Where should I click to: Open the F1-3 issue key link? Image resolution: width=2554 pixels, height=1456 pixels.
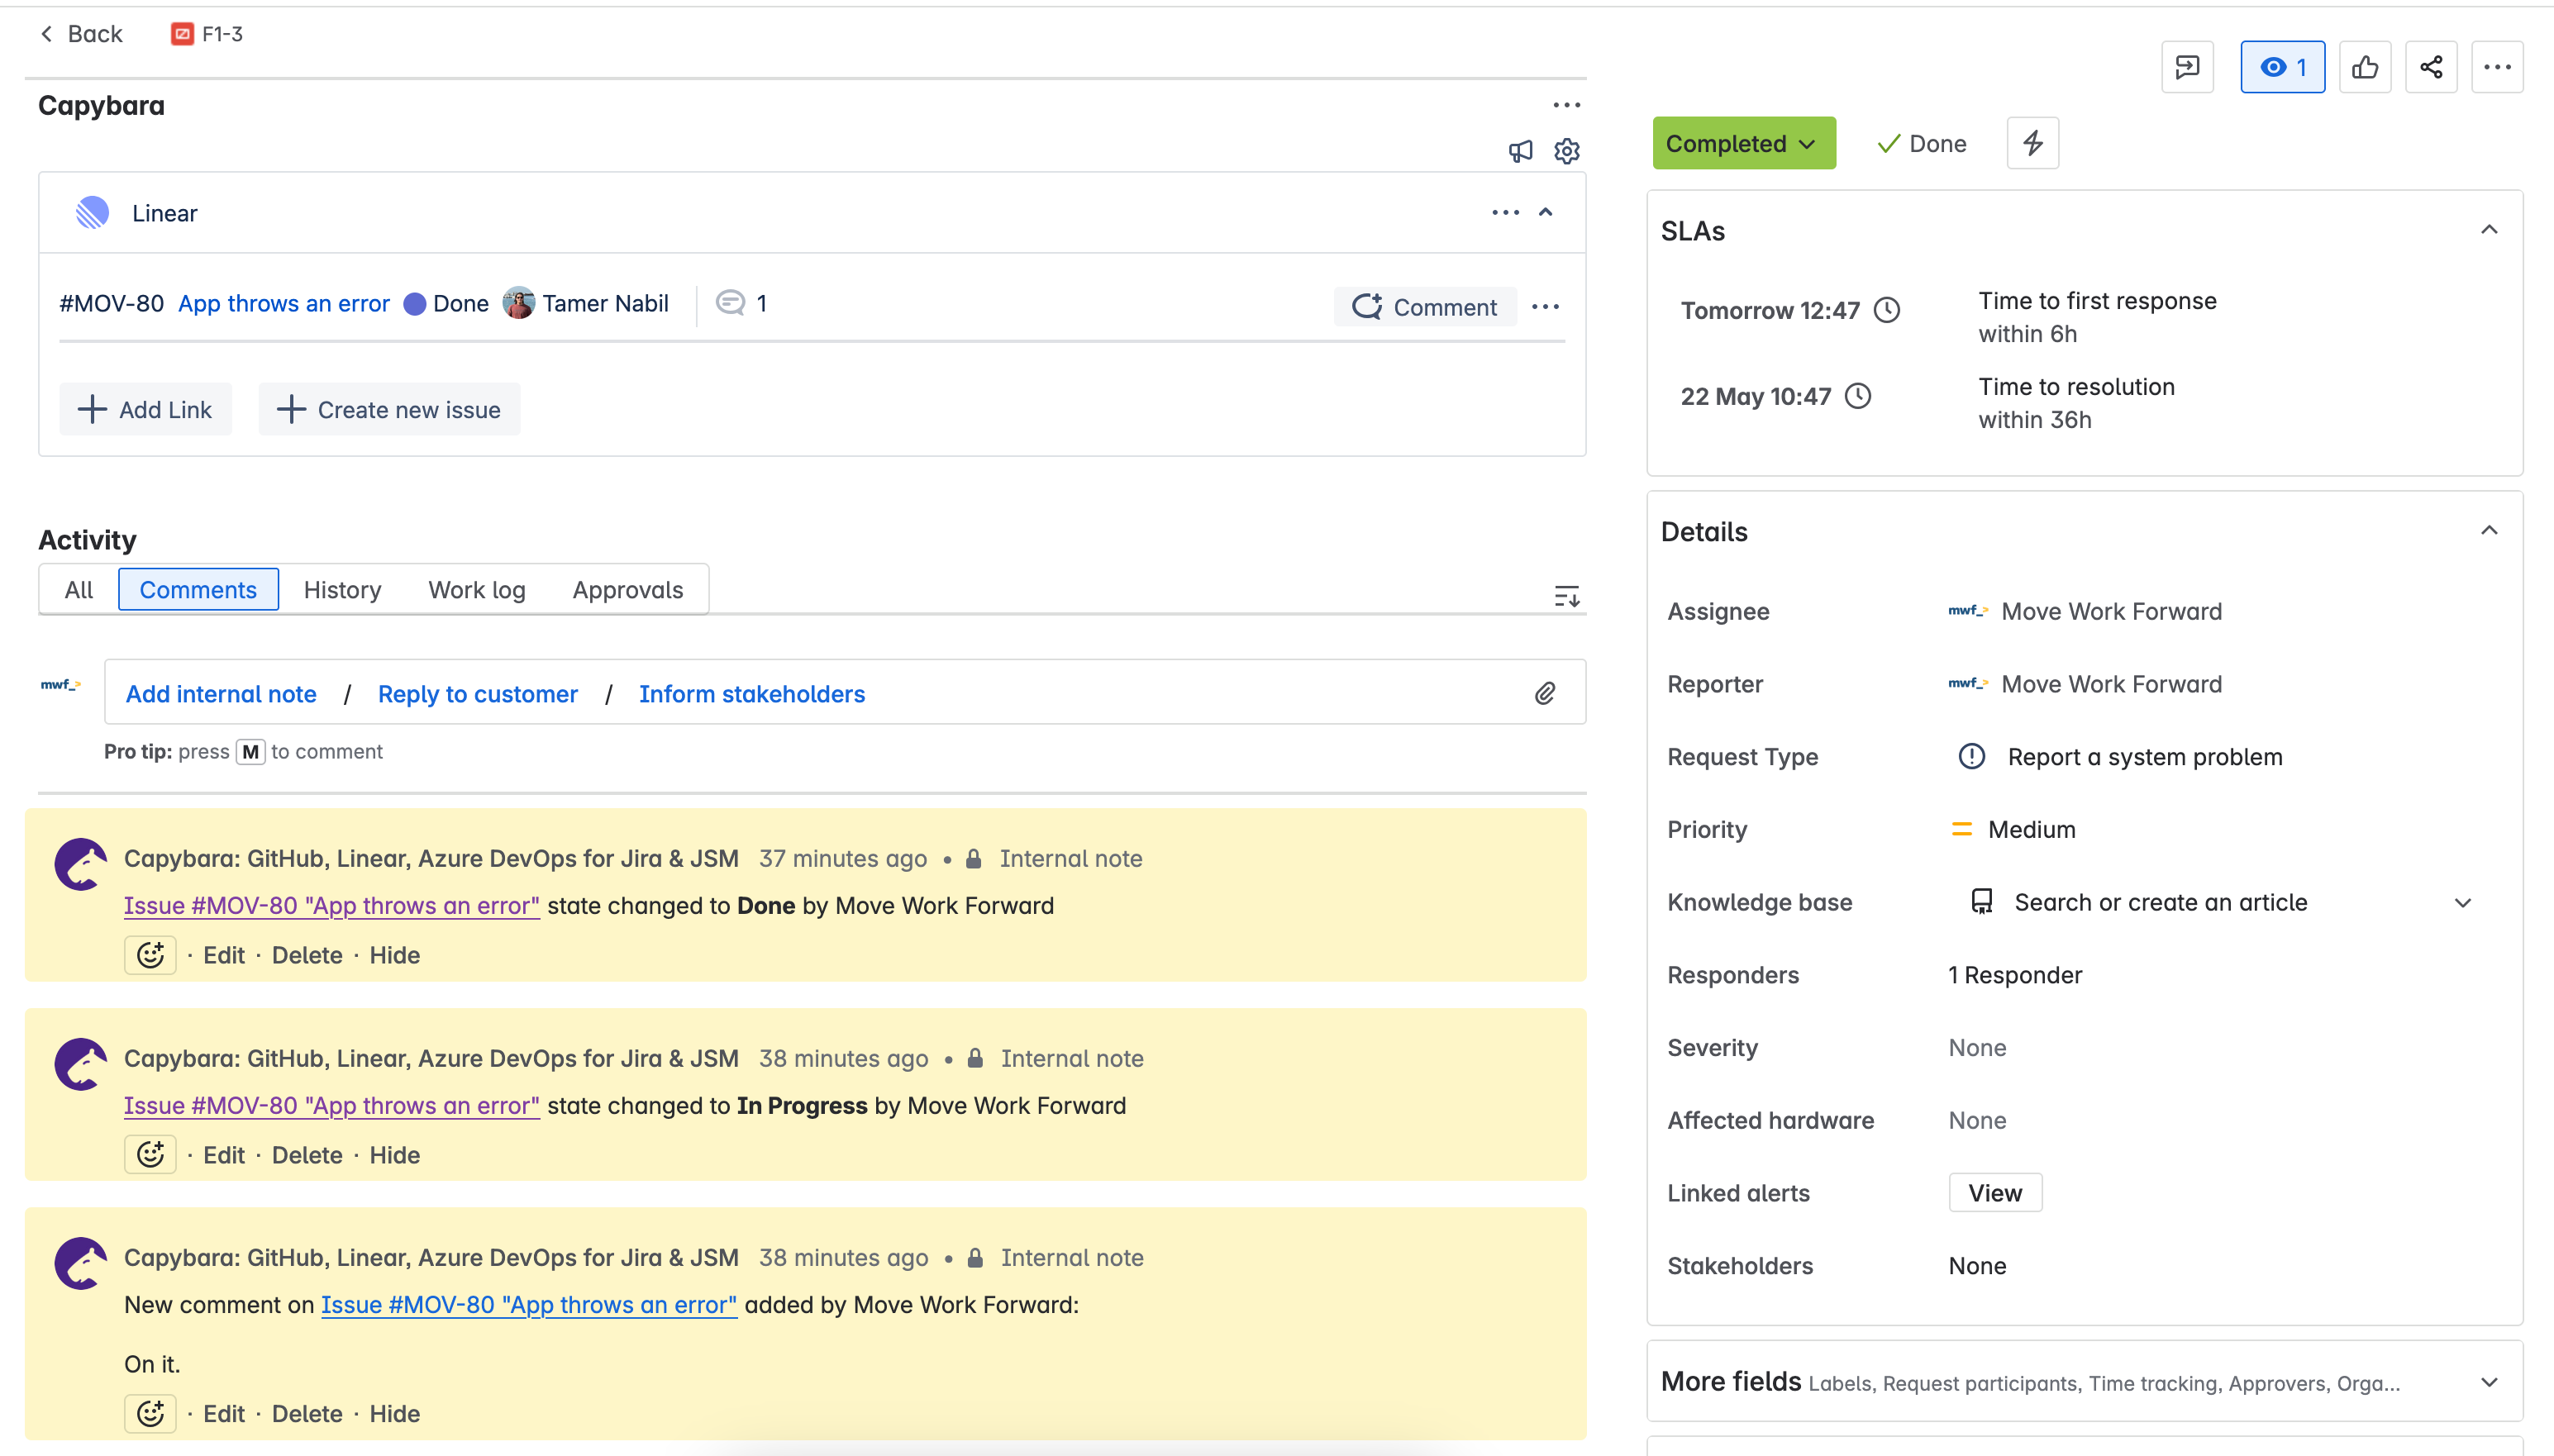pyautogui.click(x=221, y=34)
